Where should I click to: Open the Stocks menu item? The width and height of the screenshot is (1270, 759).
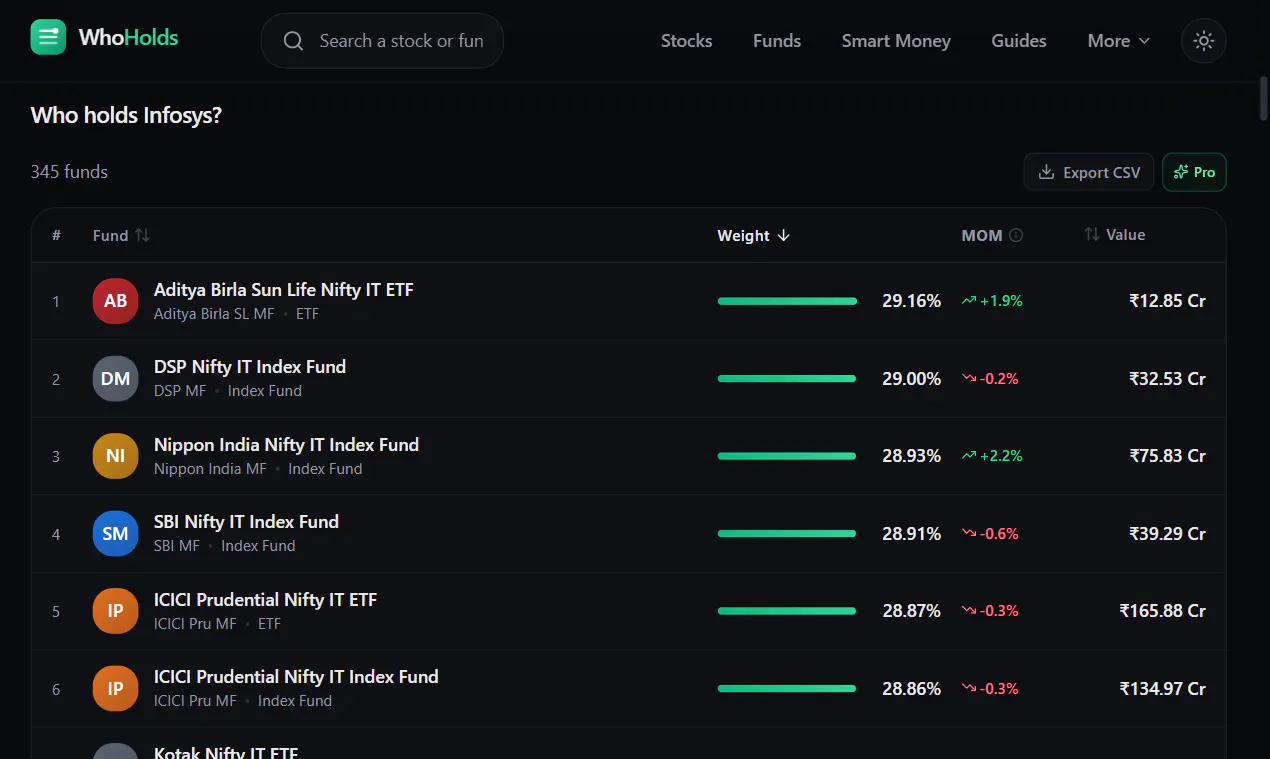tap(687, 41)
